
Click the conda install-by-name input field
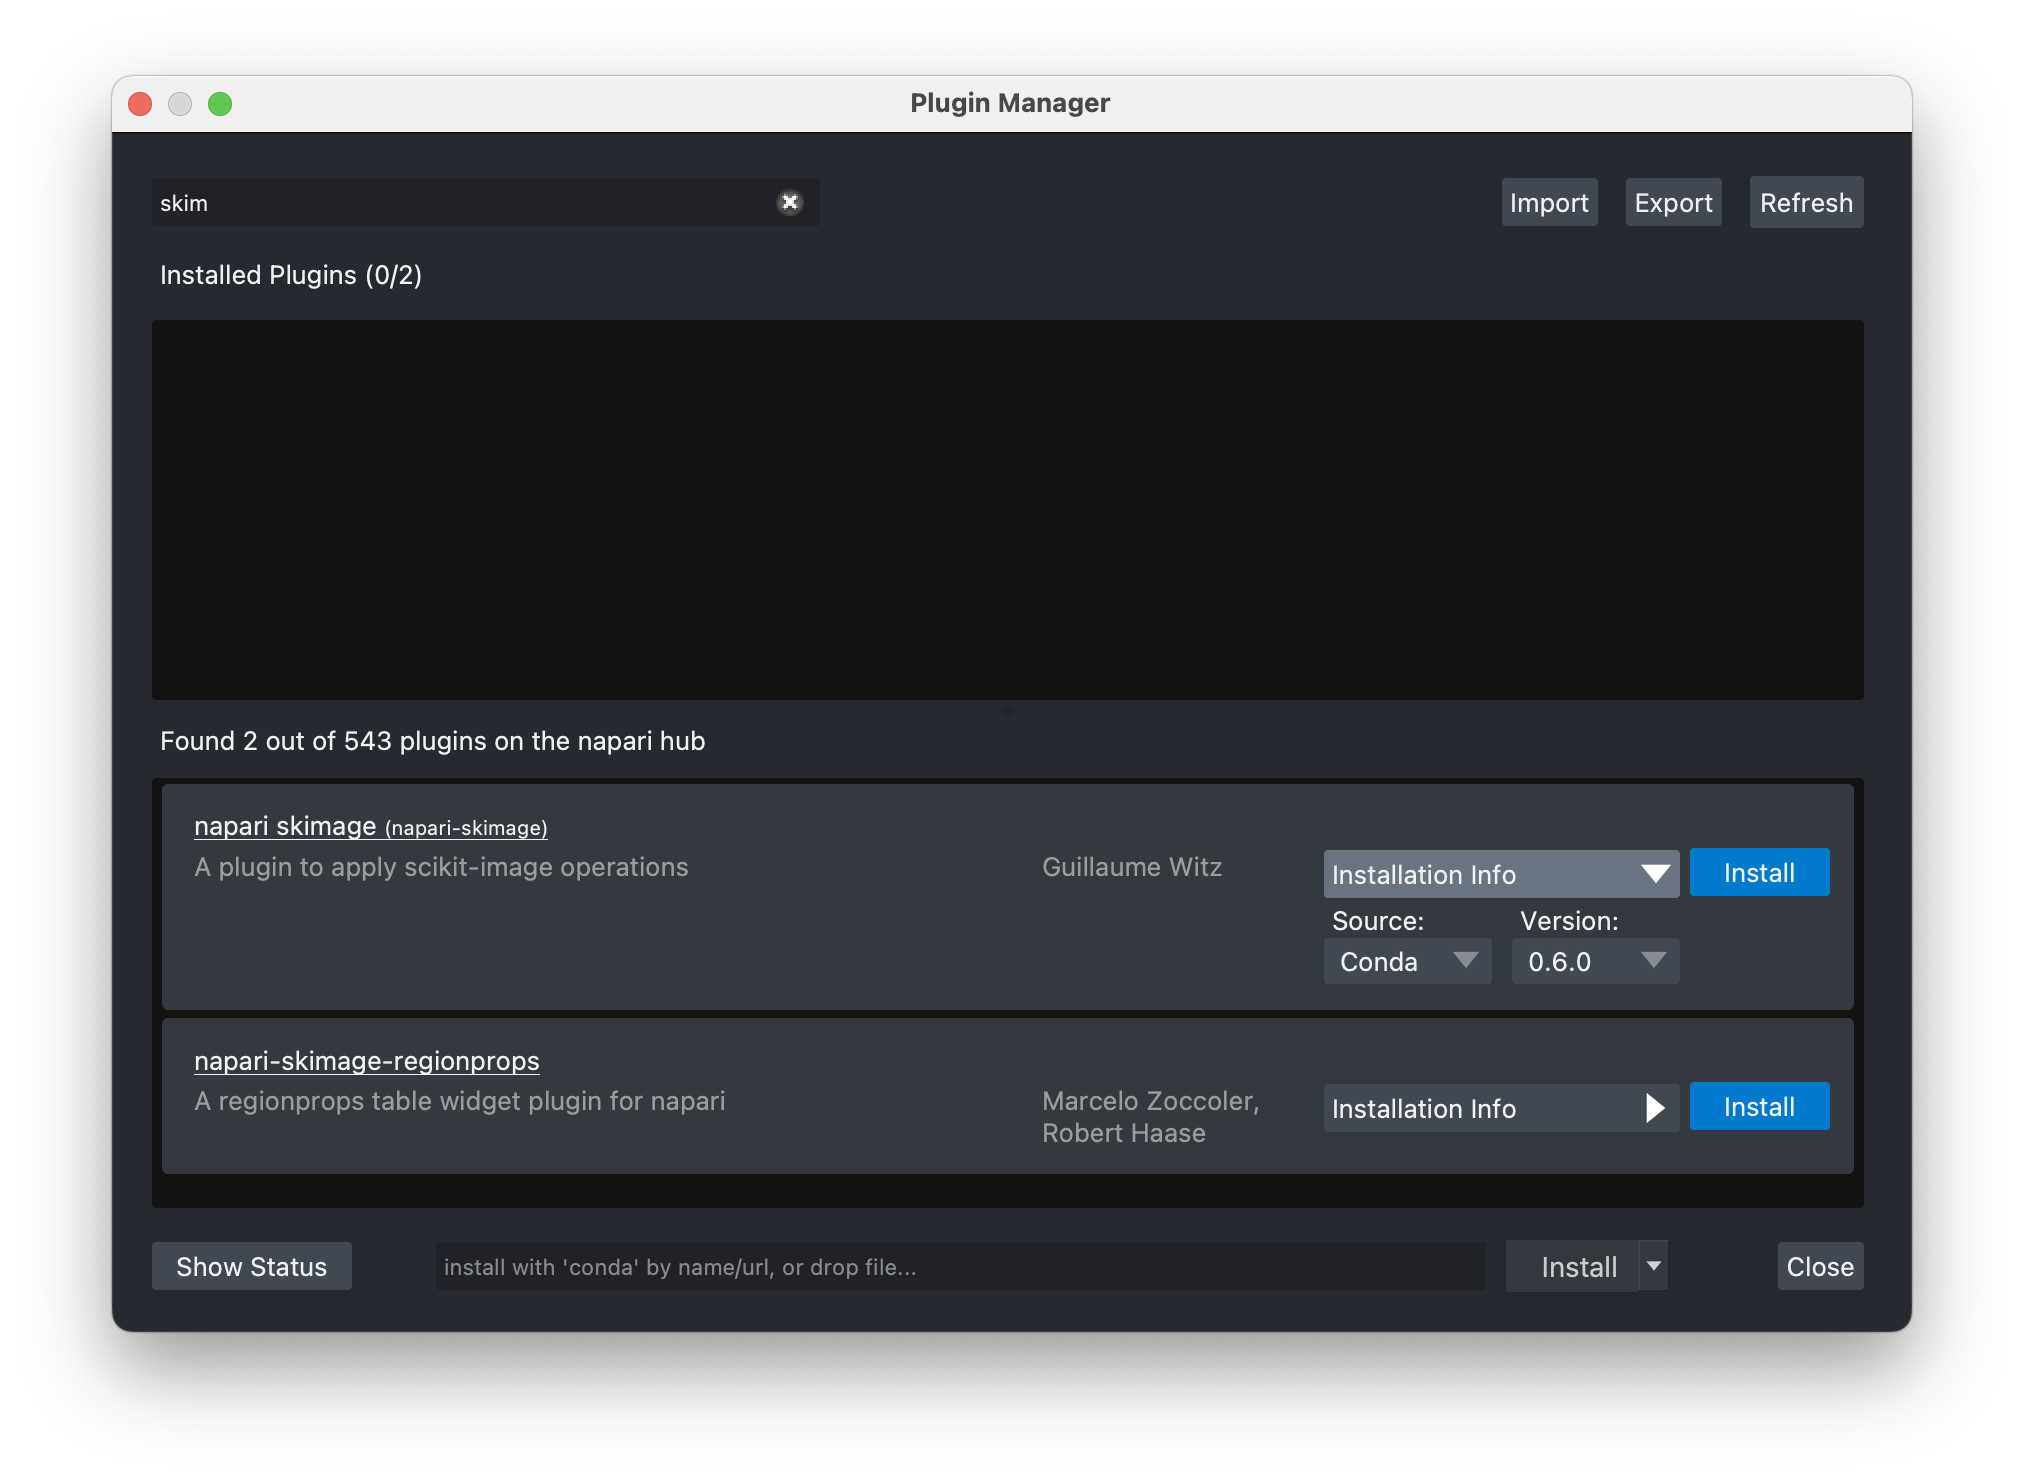click(958, 1266)
